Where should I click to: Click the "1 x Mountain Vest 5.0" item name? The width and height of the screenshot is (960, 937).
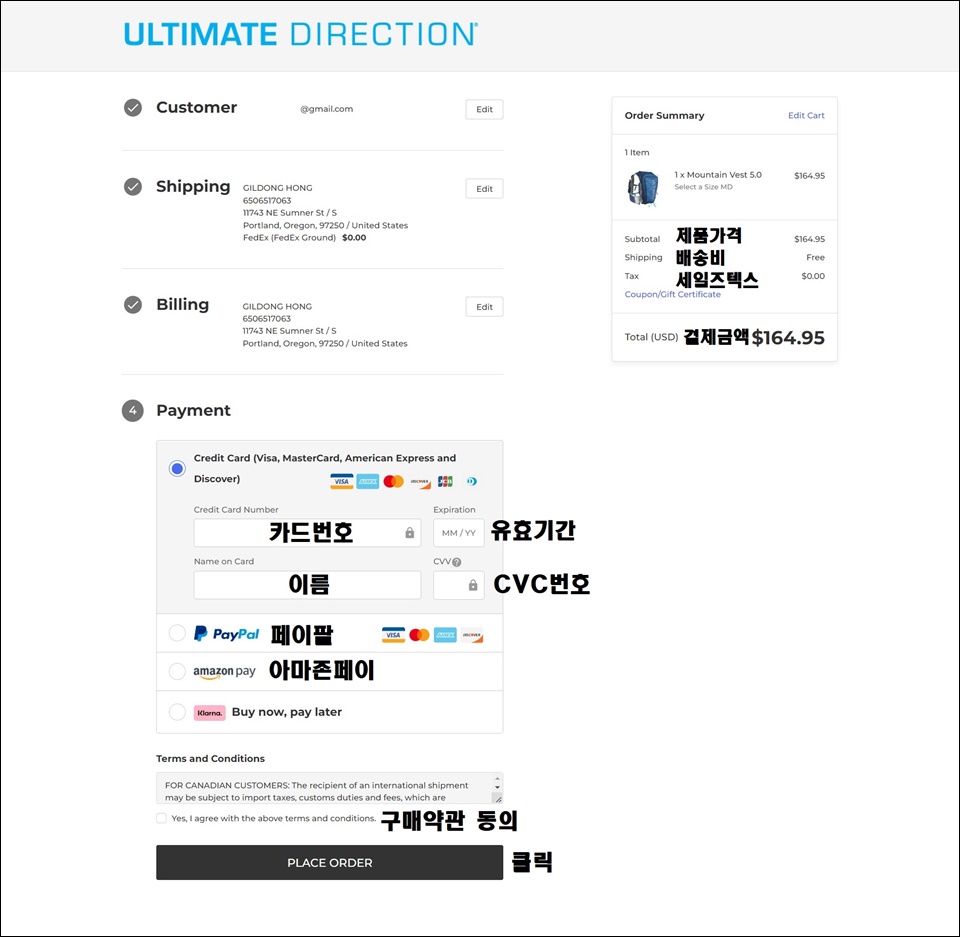718,175
